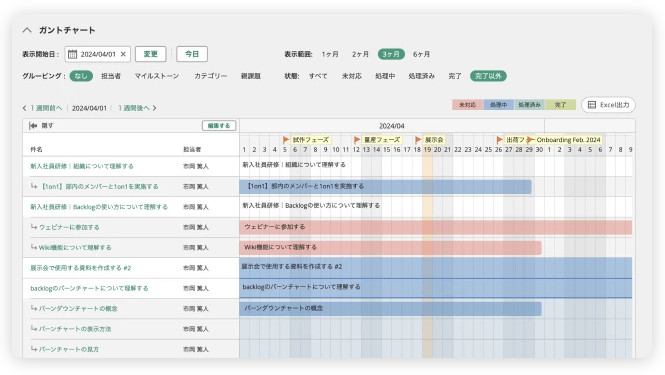
Task: Set grouping to なし
Action: point(81,76)
